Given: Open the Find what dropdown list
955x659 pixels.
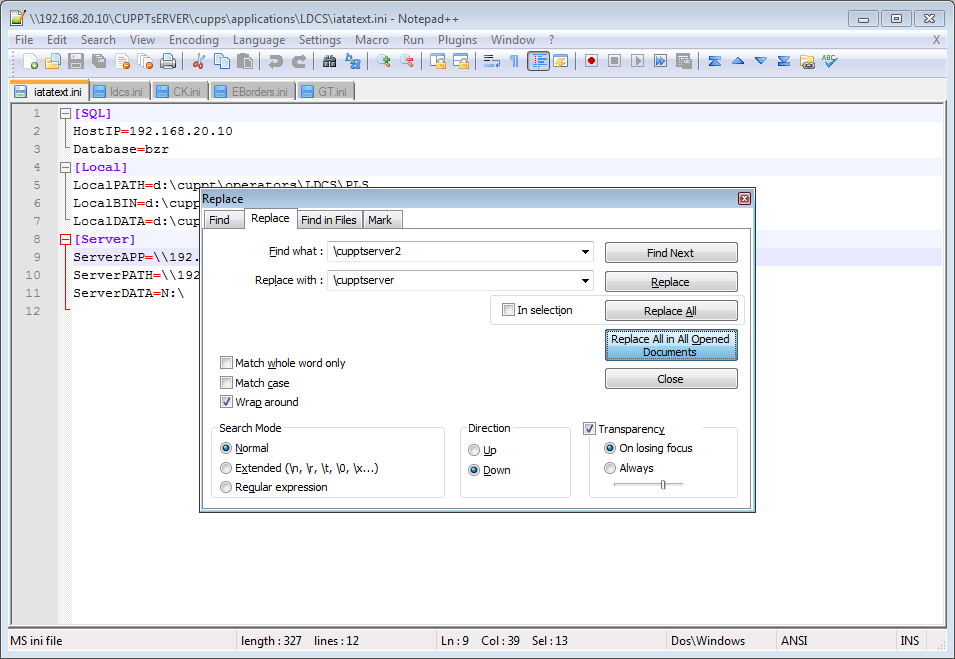Looking at the screenshot, I should [x=584, y=251].
